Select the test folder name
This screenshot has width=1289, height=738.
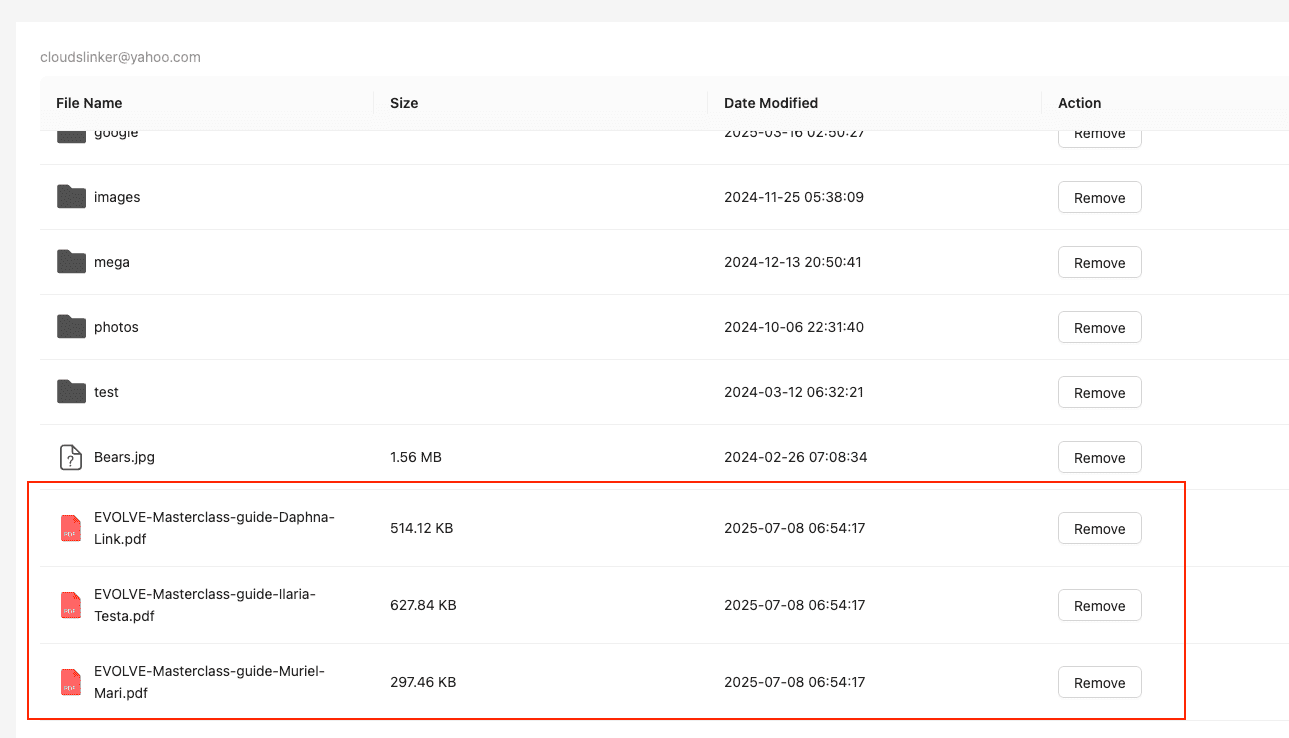coord(106,392)
